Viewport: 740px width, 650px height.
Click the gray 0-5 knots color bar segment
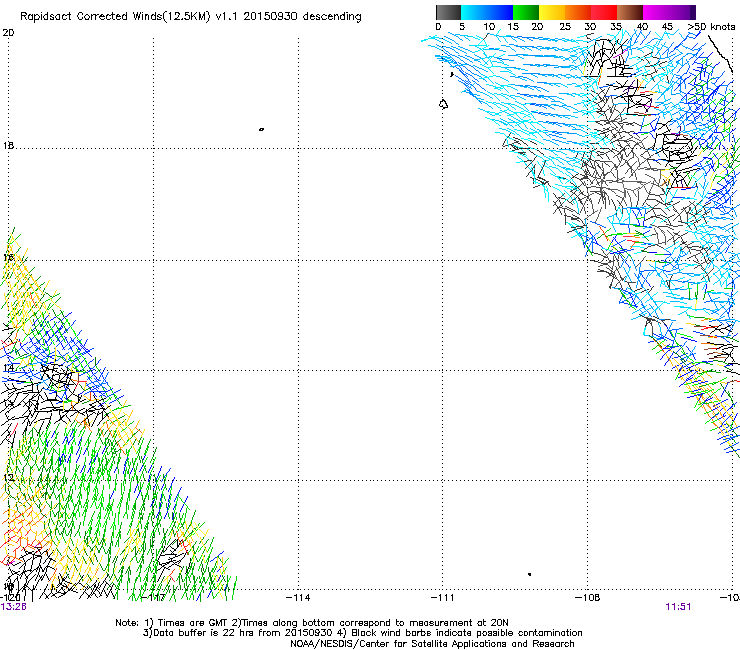(x=448, y=12)
